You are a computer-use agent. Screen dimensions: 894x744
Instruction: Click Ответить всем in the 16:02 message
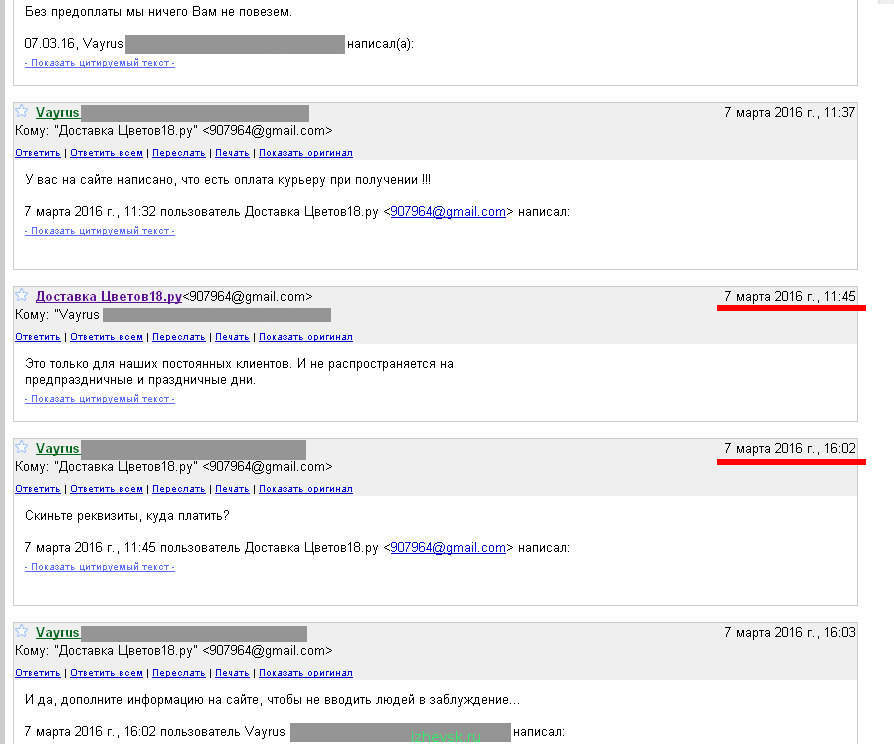coord(107,489)
